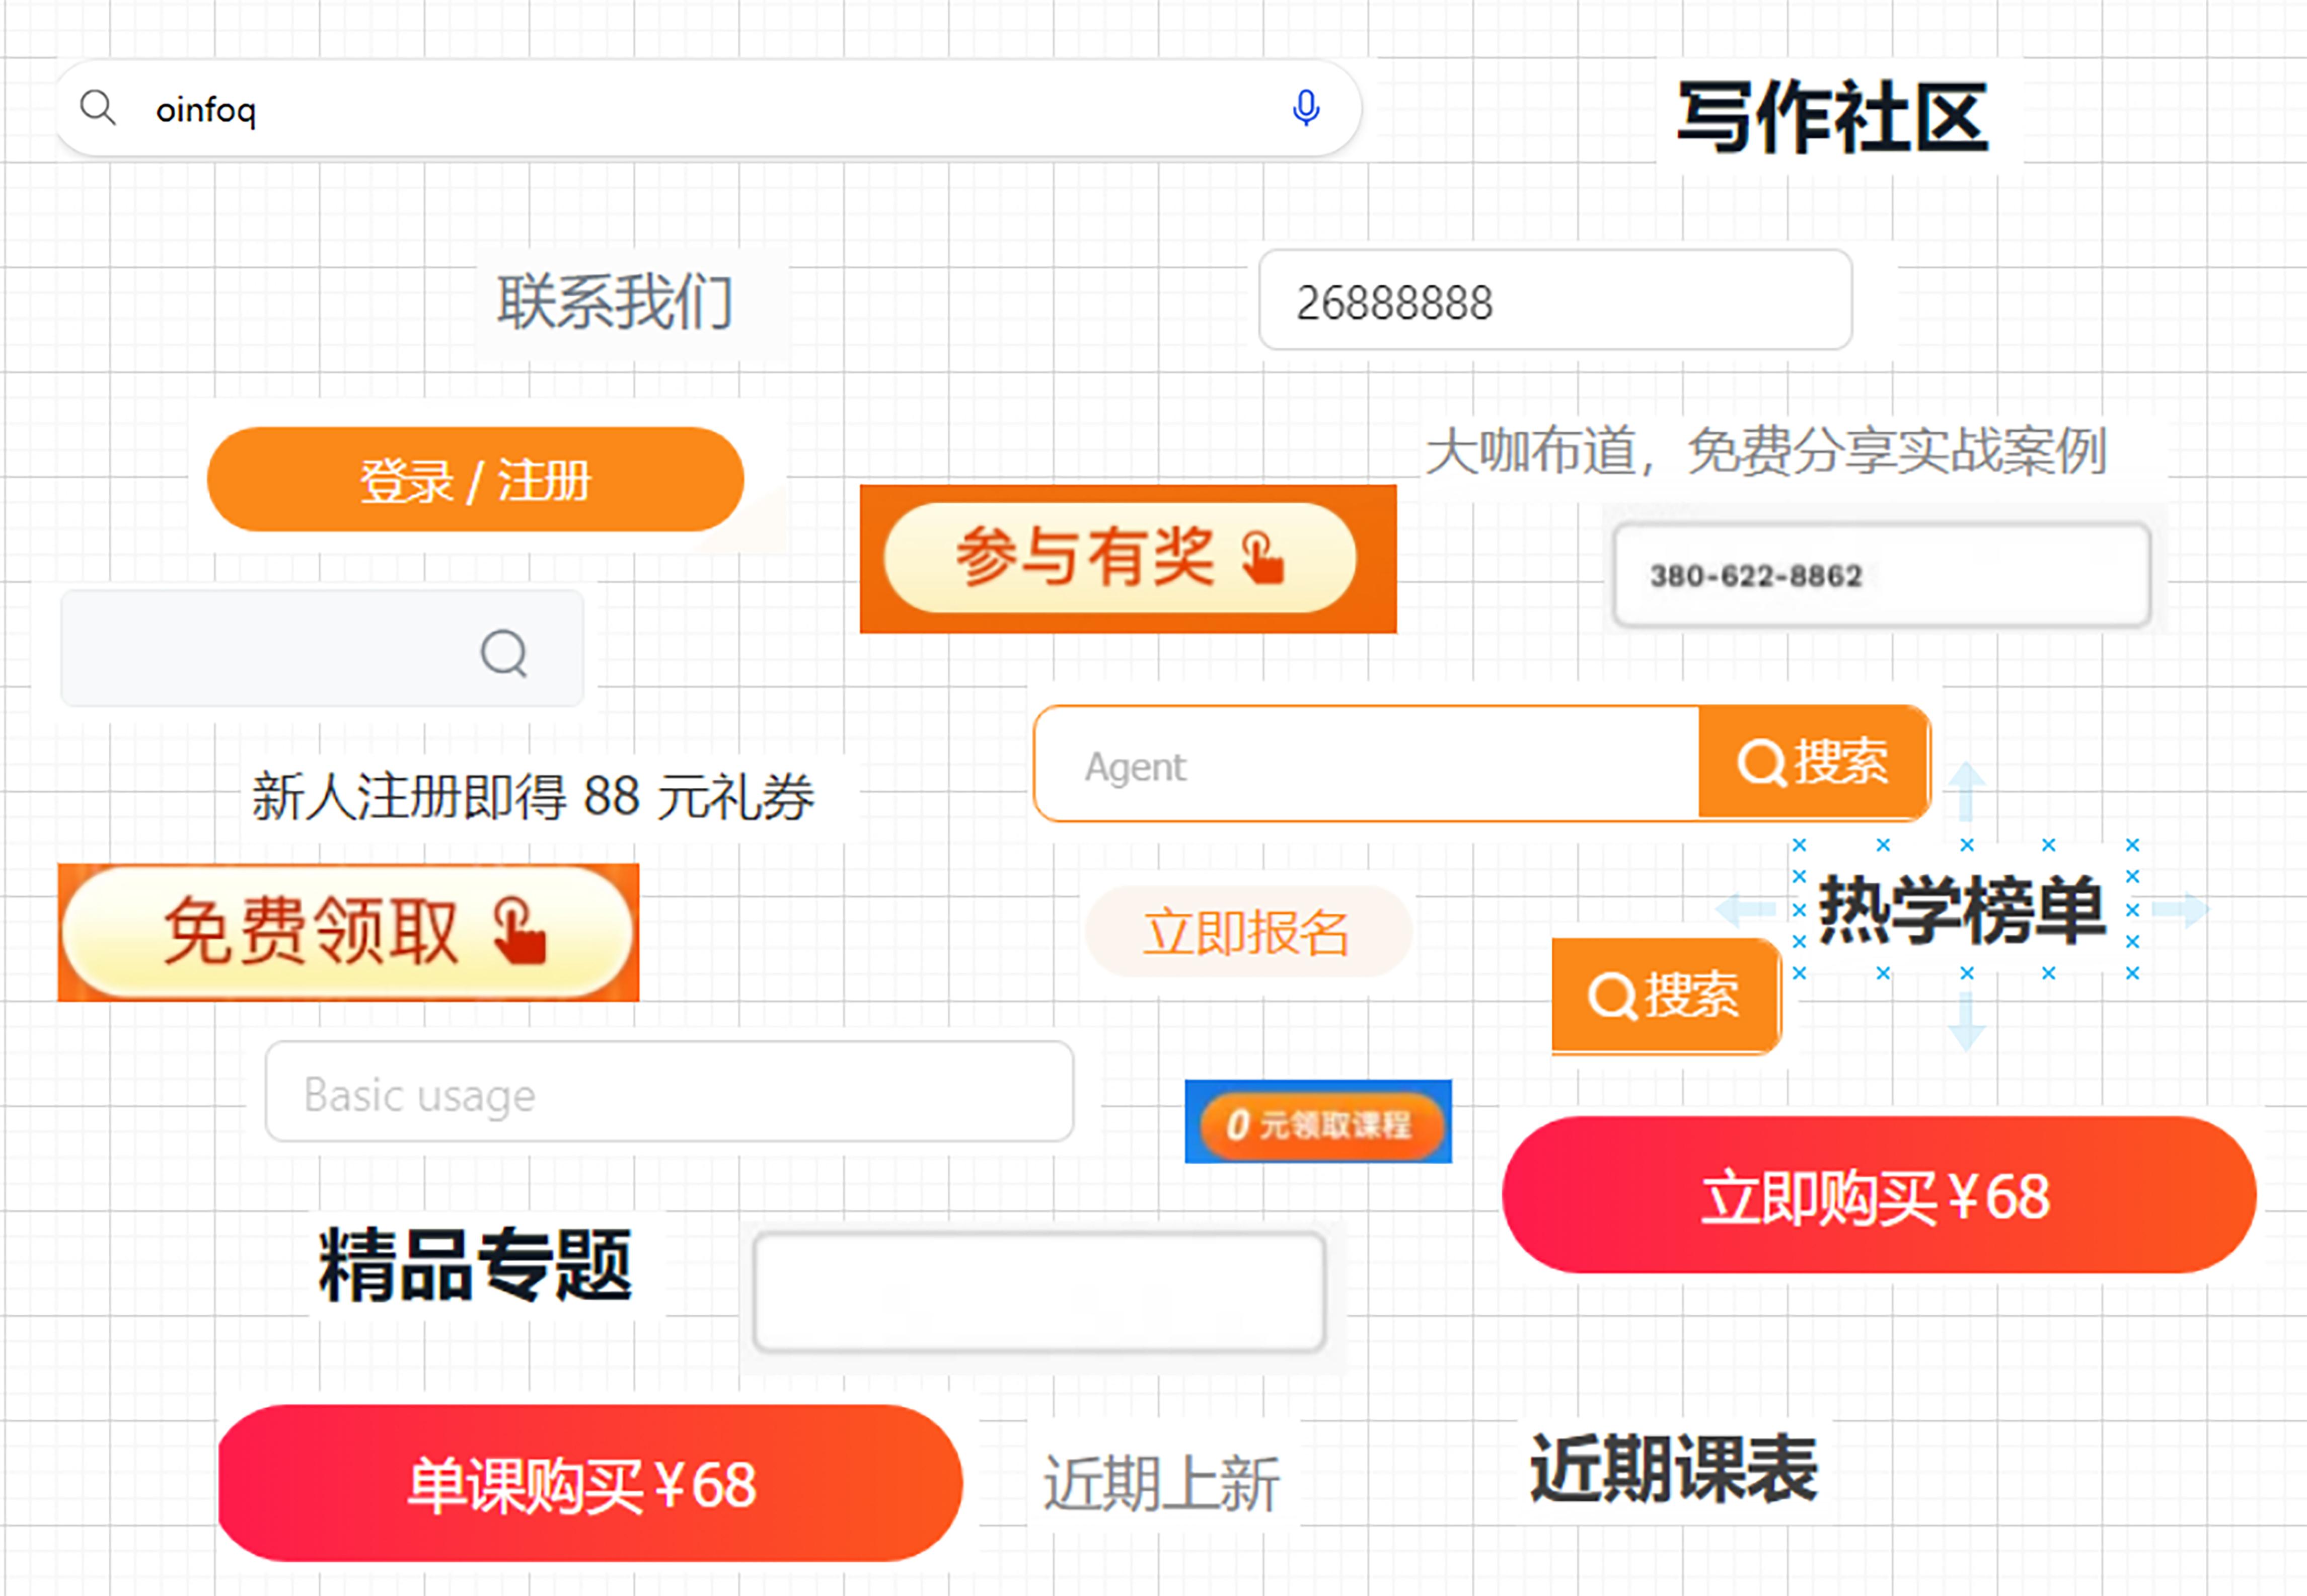Click the 0 元领取课程 banner button

[1319, 1124]
